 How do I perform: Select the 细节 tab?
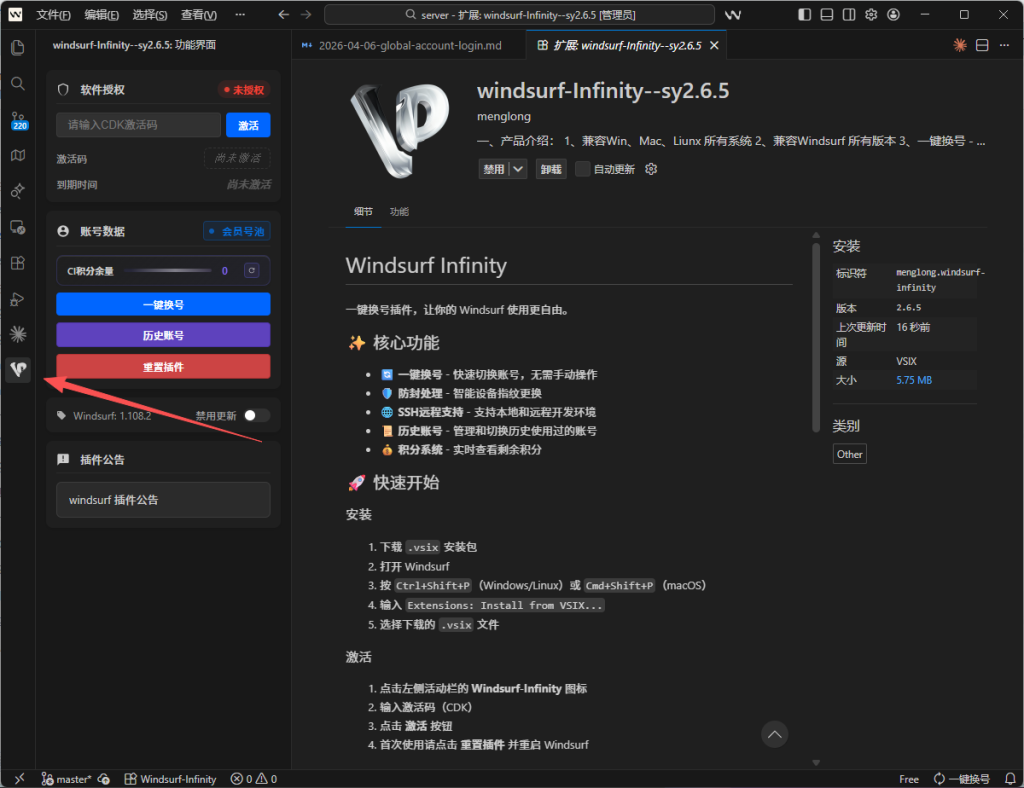click(363, 212)
